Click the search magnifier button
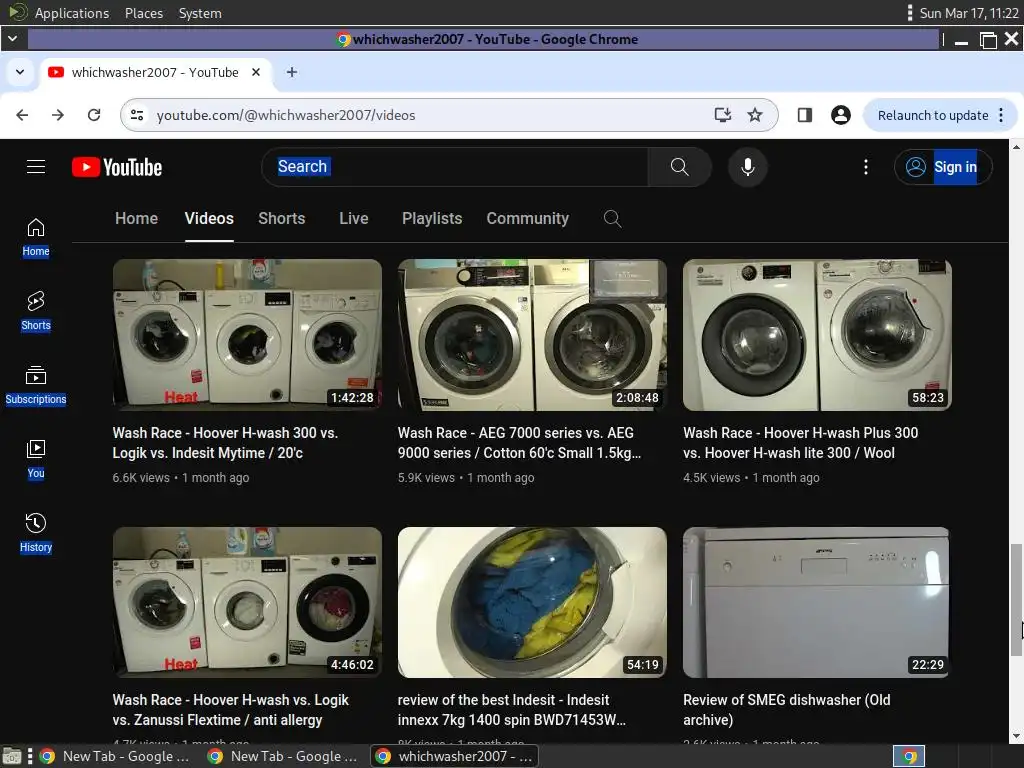Viewport: 1024px width, 768px height. [x=679, y=167]
